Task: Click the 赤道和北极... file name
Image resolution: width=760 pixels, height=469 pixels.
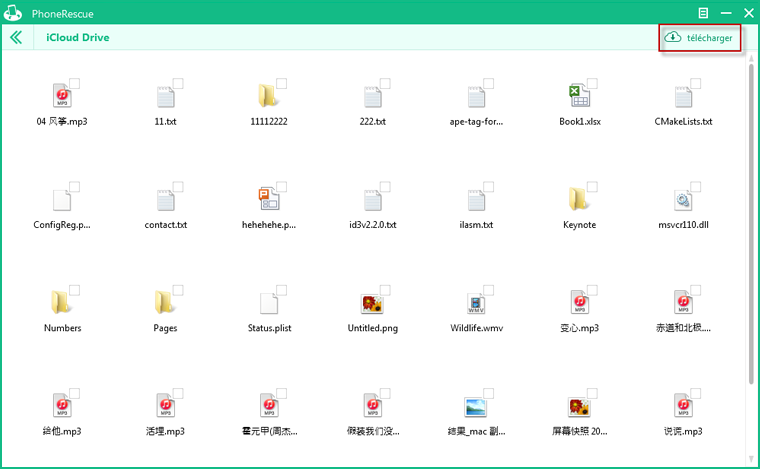Action: (x=683, y=328)
